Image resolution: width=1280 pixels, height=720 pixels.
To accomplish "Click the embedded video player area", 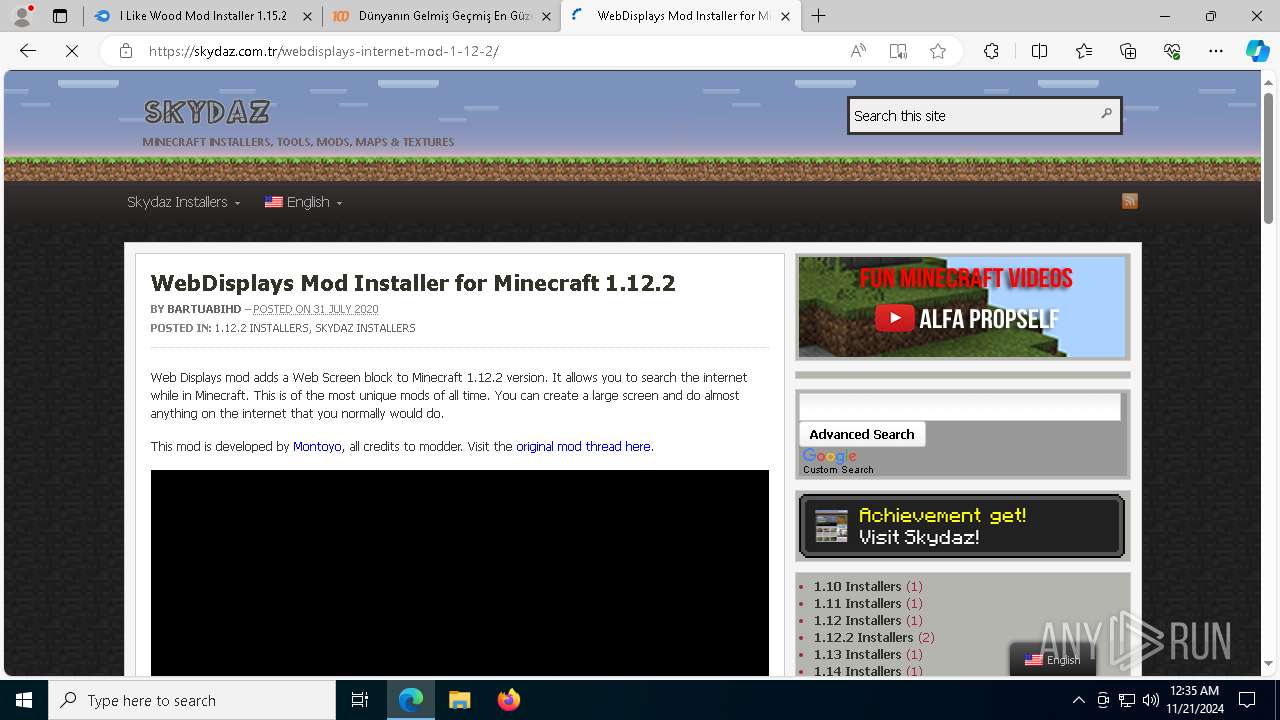I will pos(460,573).
